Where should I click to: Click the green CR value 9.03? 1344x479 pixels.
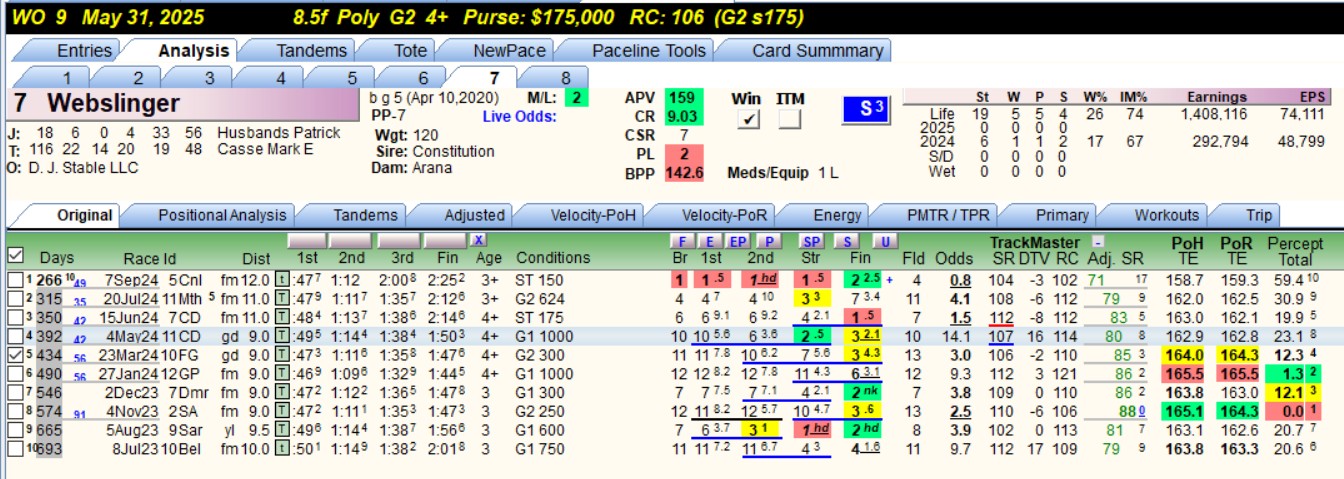tap(683, 117)
